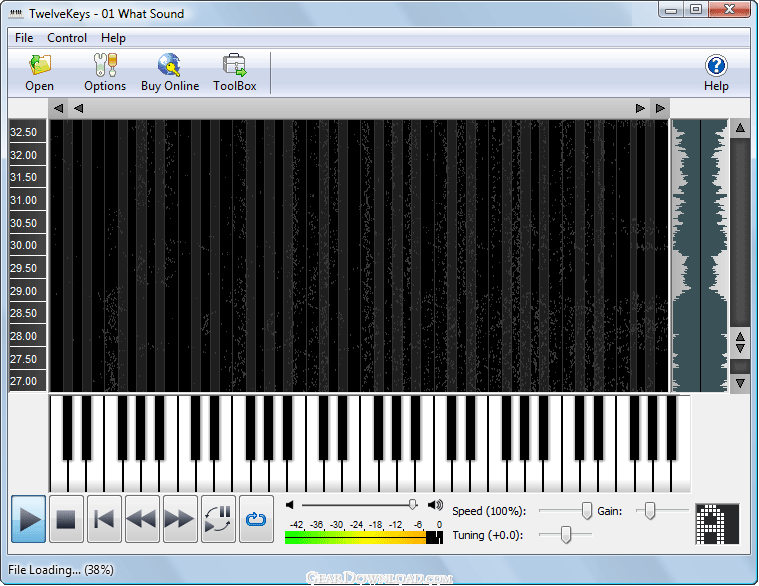Click the vertical scrollbar bottom down arrow

point(740,383)
